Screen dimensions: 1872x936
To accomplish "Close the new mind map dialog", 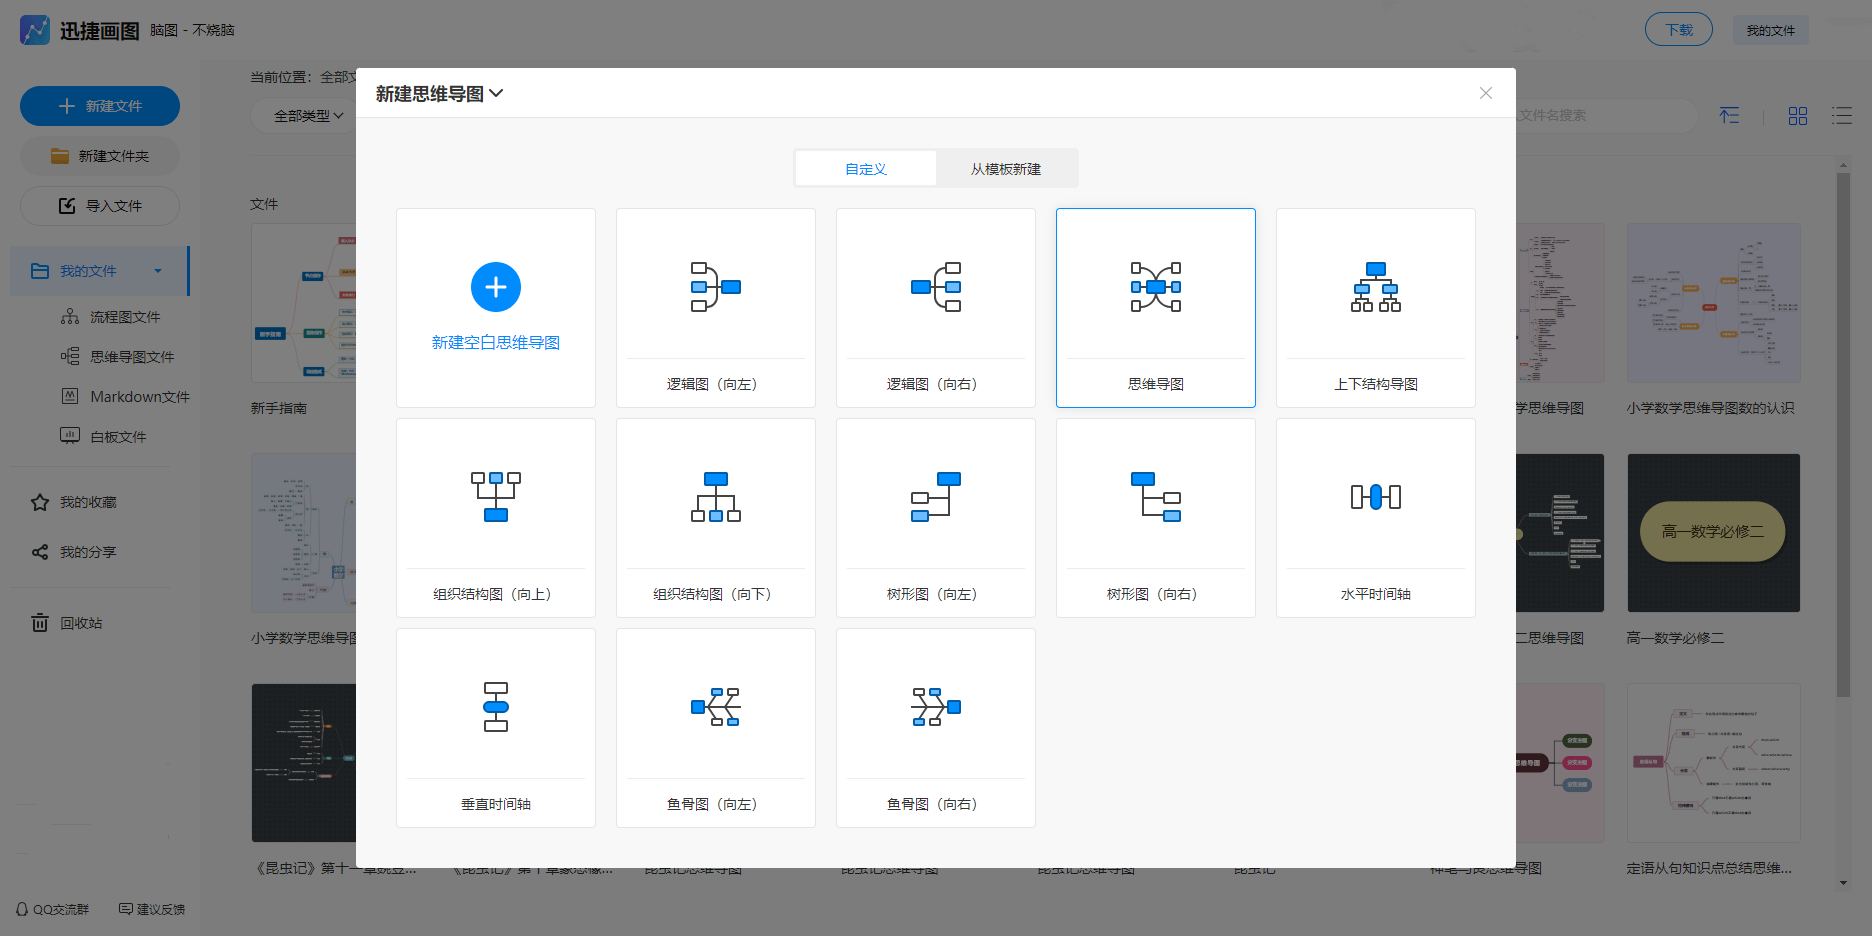I will (x=1485, y=93).
